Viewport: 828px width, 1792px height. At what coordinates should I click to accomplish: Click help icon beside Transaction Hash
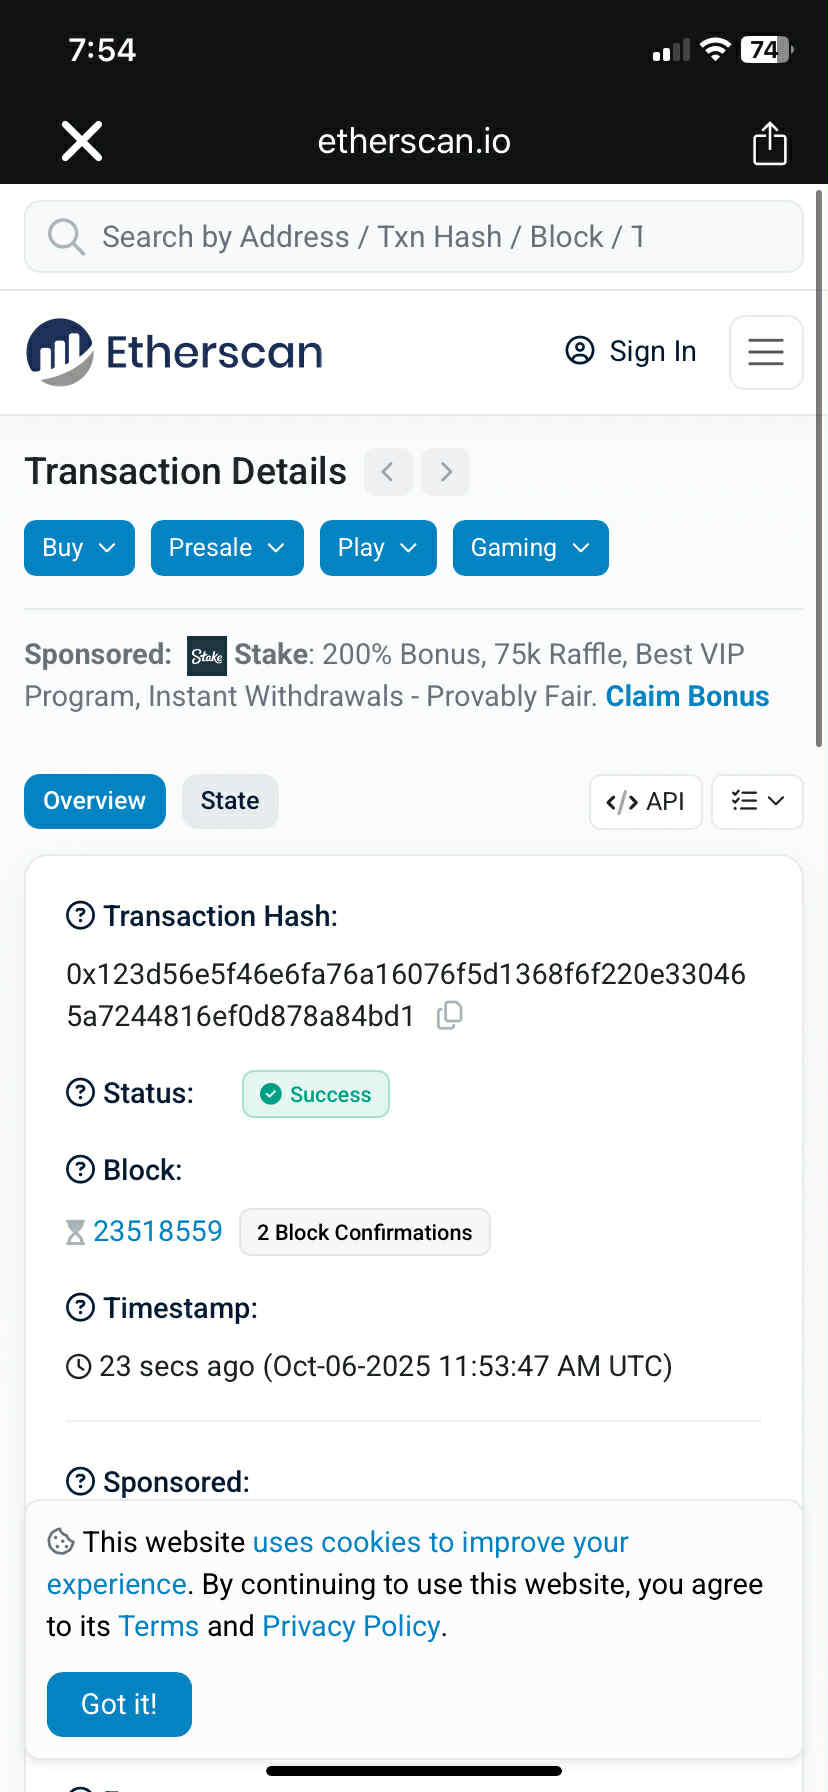pos(80,915)
